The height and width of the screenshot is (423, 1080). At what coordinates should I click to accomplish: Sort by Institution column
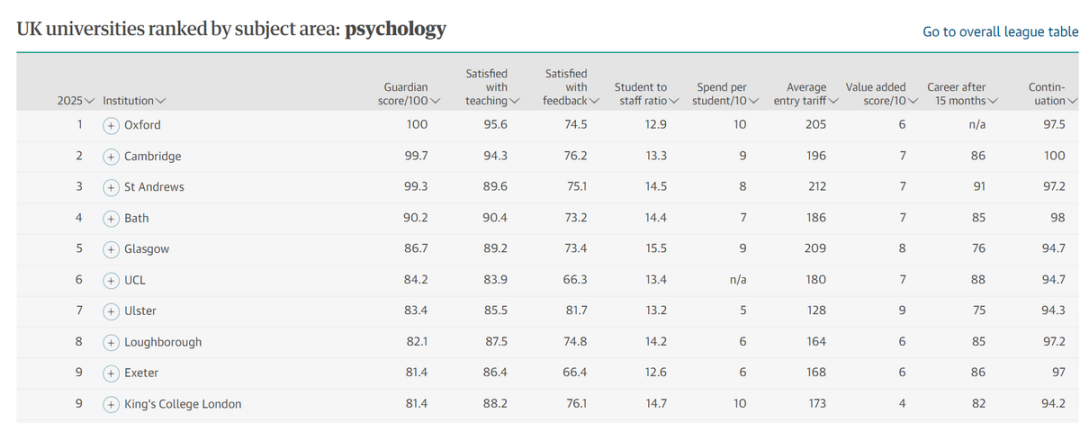click(134, 100)
